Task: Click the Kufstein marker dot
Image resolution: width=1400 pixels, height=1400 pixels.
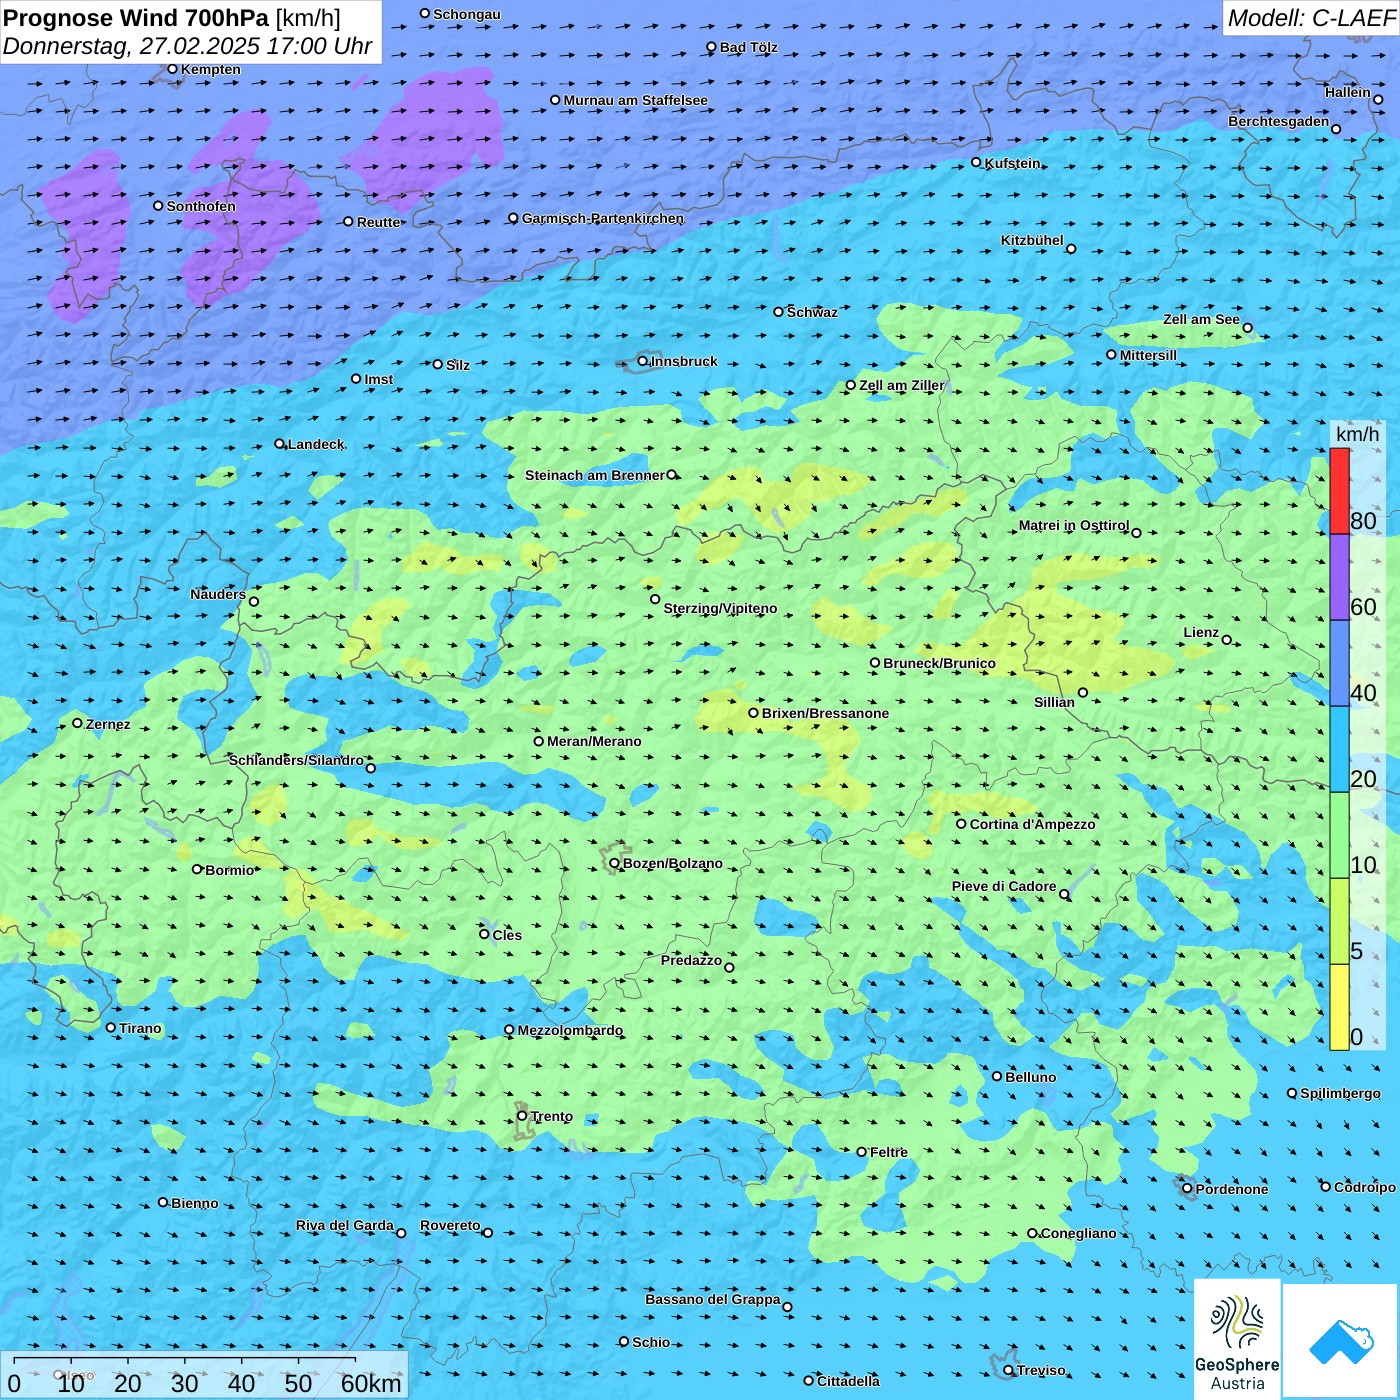Action: coord(977,162)
